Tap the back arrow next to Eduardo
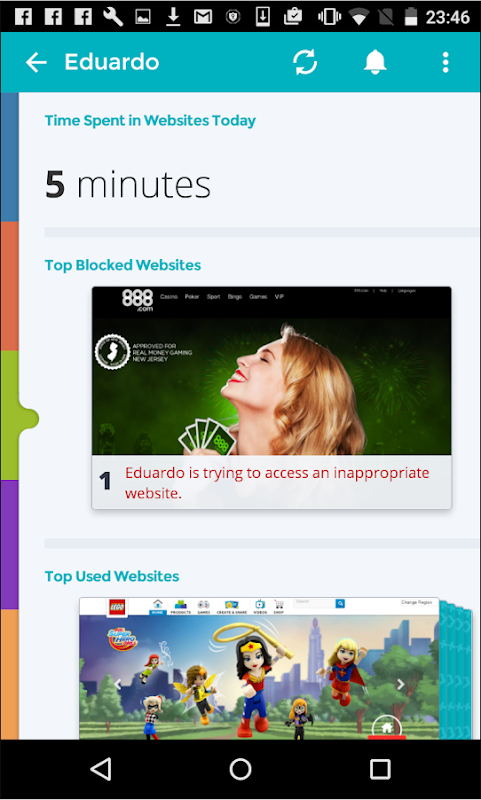 click(36, 62)
